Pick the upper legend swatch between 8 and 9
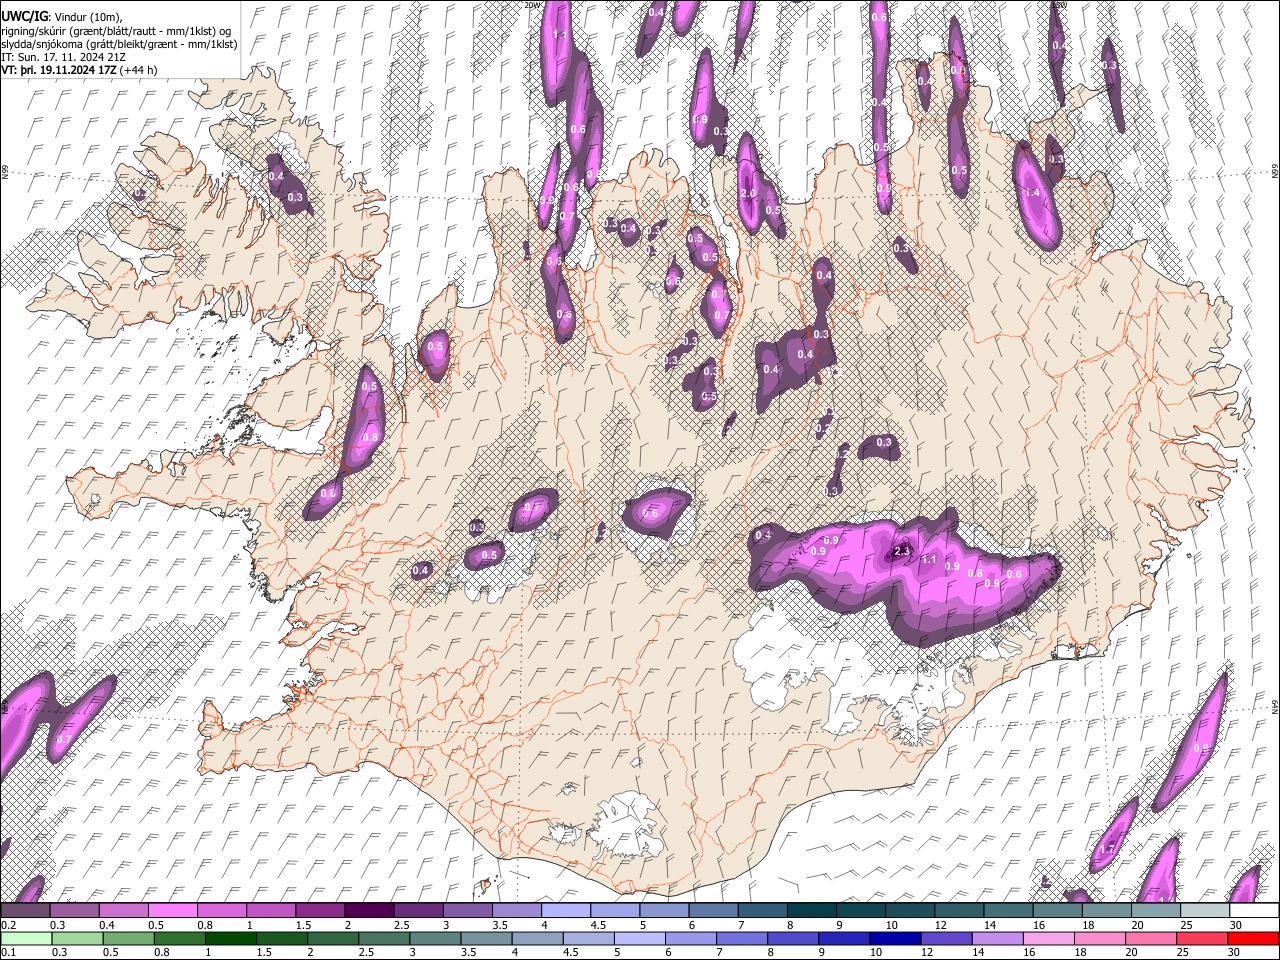Viewport: 1280px width, 960px height. (x=812, y=911)
